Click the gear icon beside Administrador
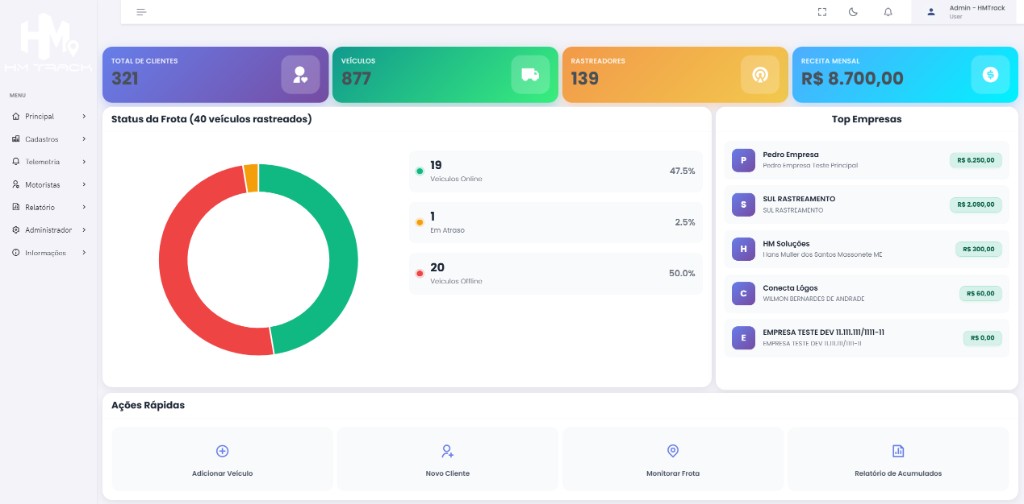This screenshot has height=504, width=1024. (16, 230)
